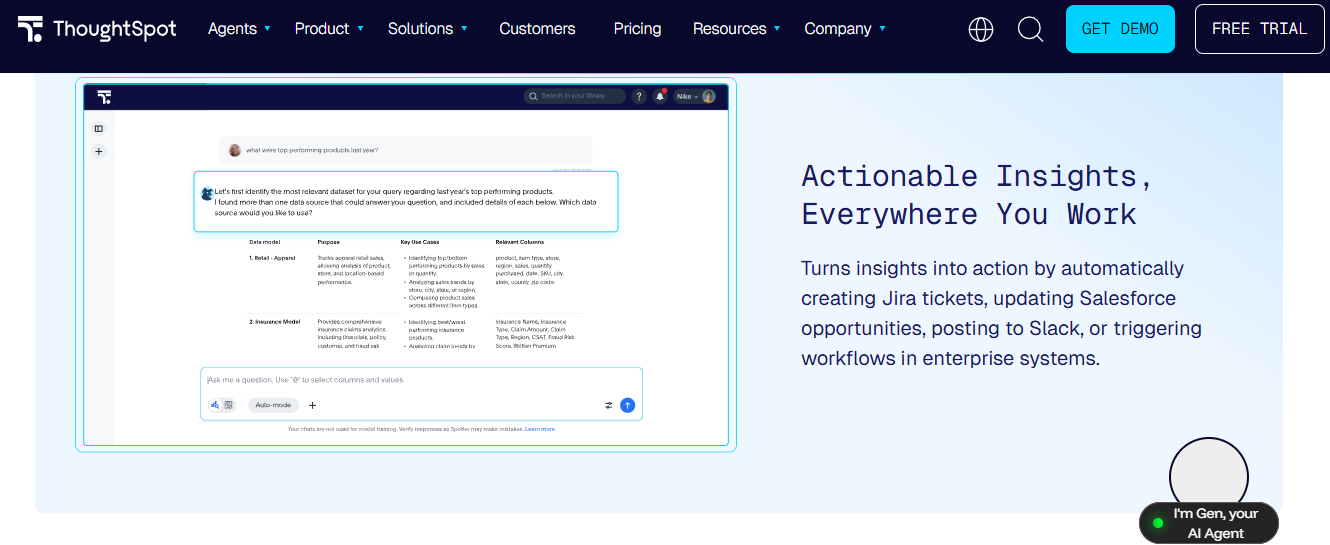Click the 'Data model' column header
1330x545 pixels.
(265, 242)
